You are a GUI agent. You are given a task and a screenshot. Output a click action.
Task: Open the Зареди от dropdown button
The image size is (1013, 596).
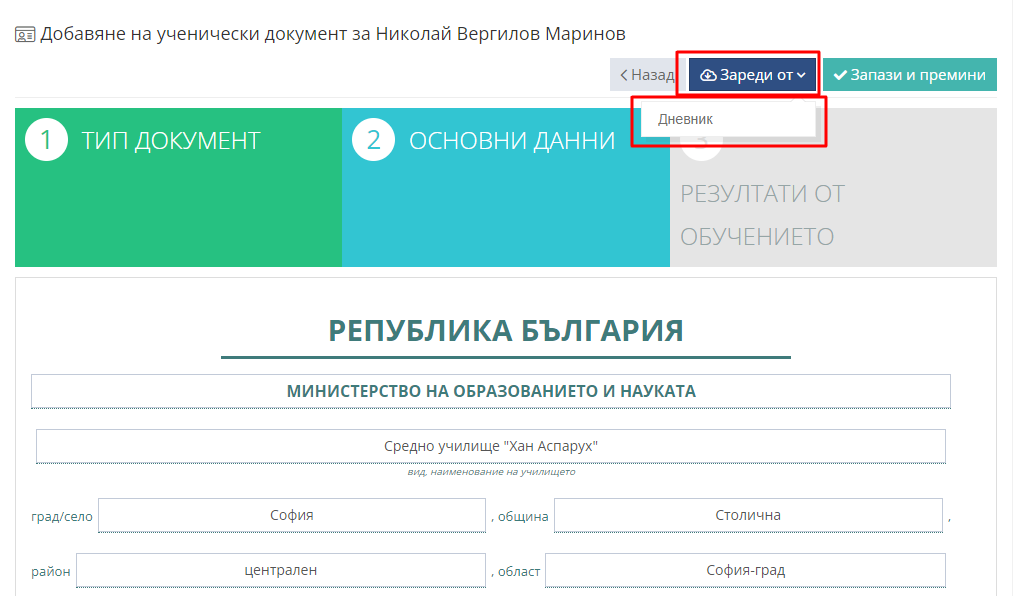(x=753, y=75)
